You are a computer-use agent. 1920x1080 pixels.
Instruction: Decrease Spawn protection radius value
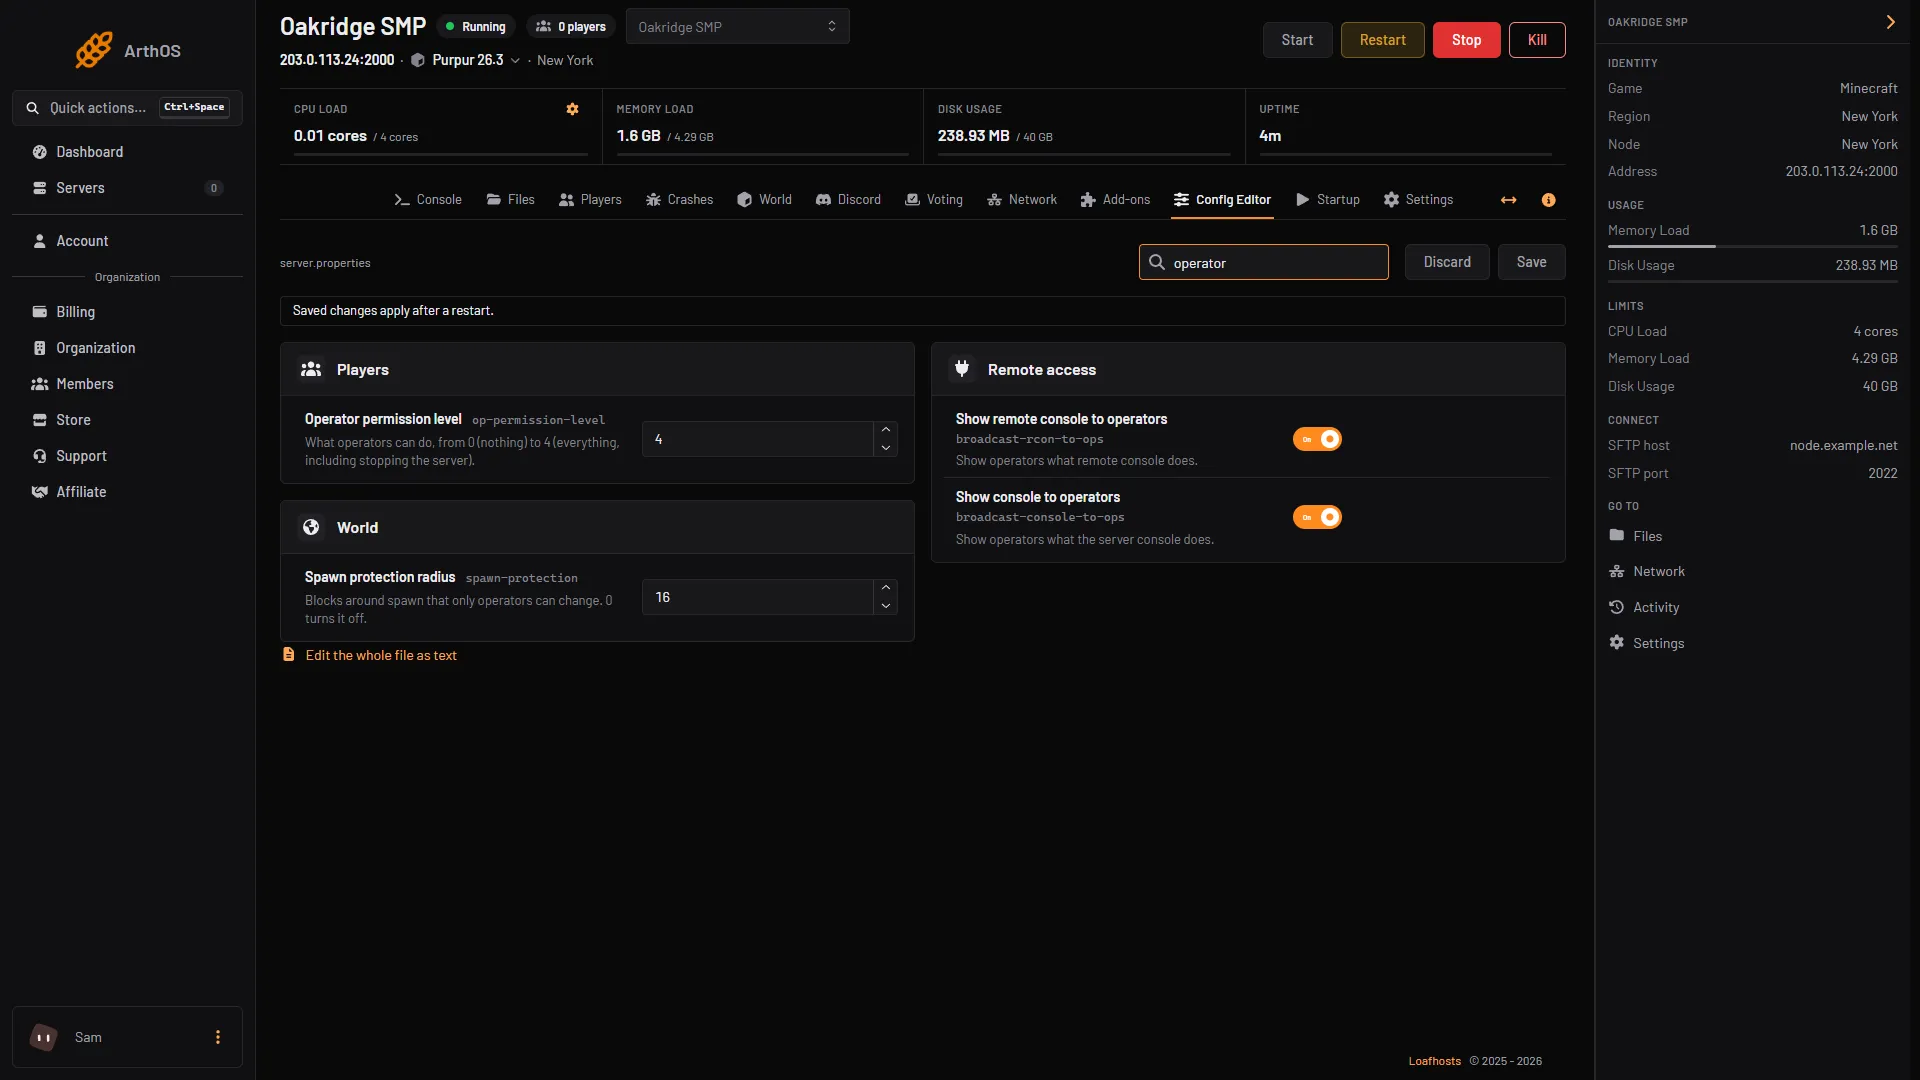tap(886, 606)
